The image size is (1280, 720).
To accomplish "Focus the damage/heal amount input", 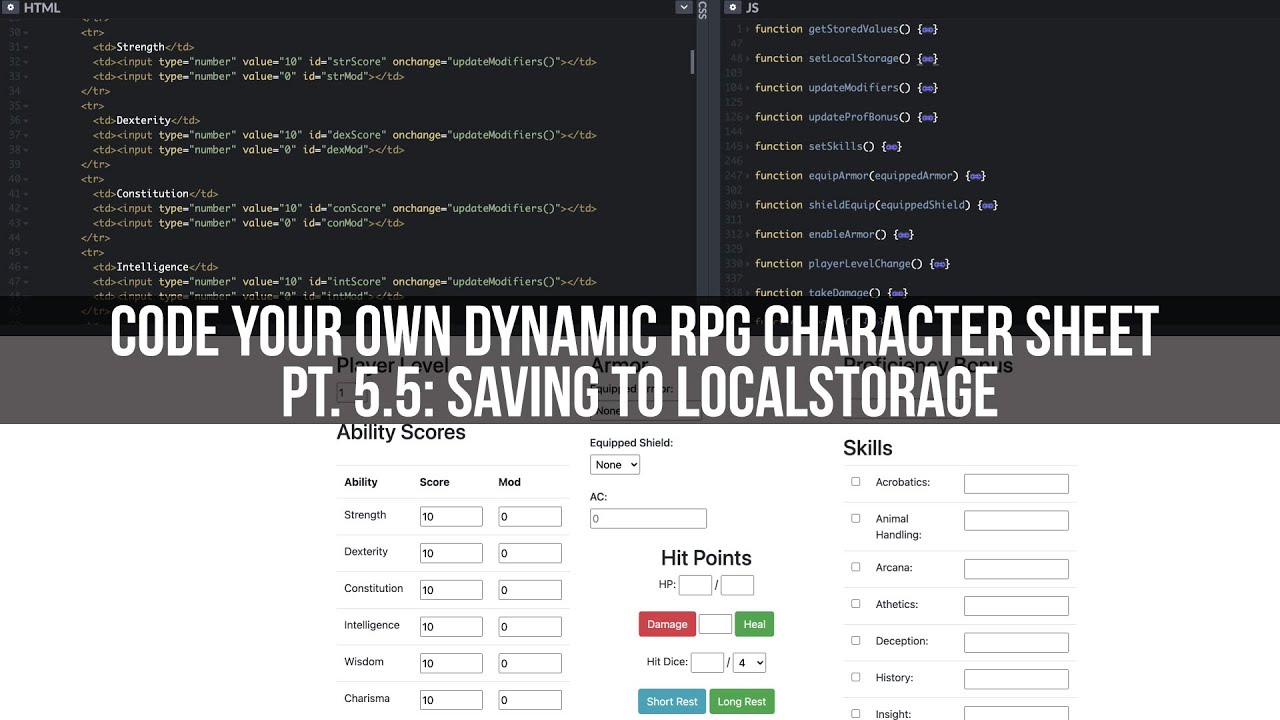I will point(715,624).
